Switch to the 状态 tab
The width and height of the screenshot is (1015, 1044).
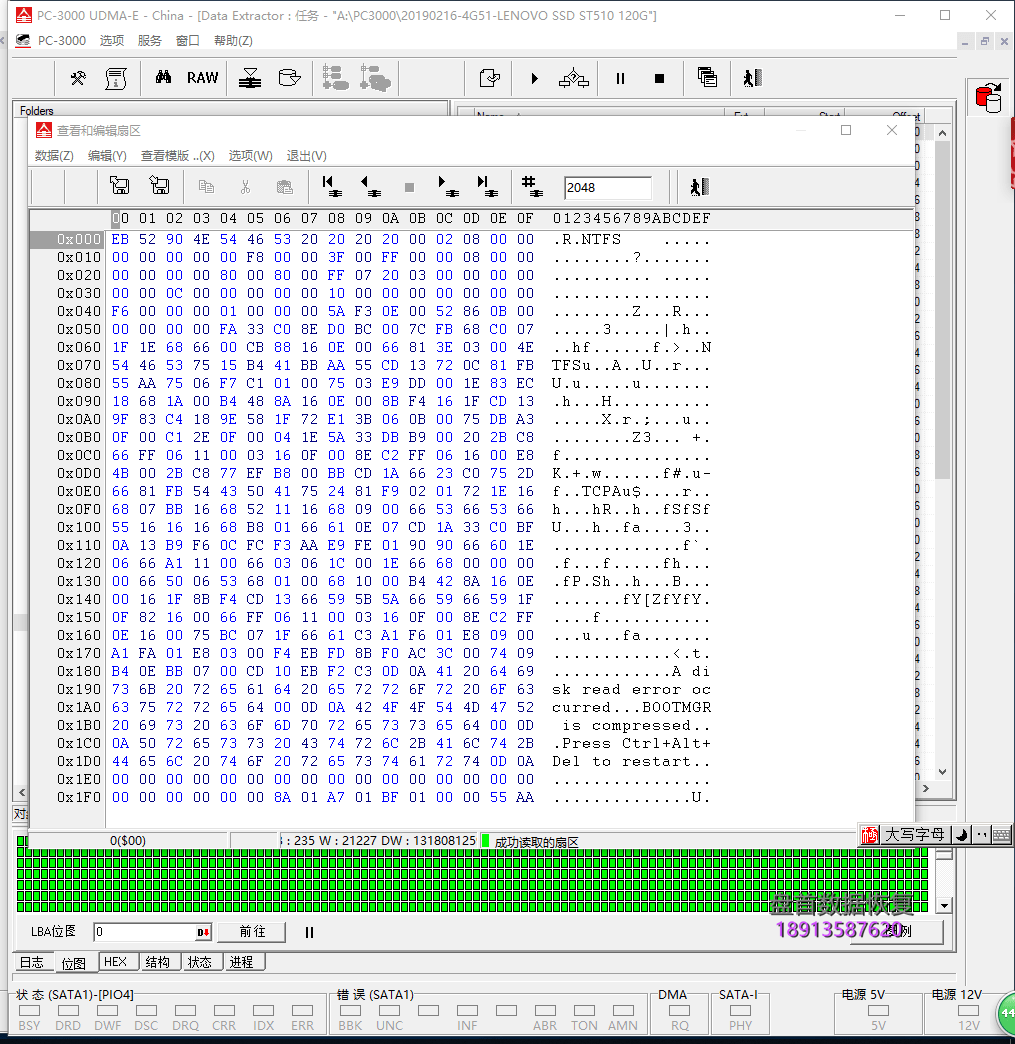200,962
